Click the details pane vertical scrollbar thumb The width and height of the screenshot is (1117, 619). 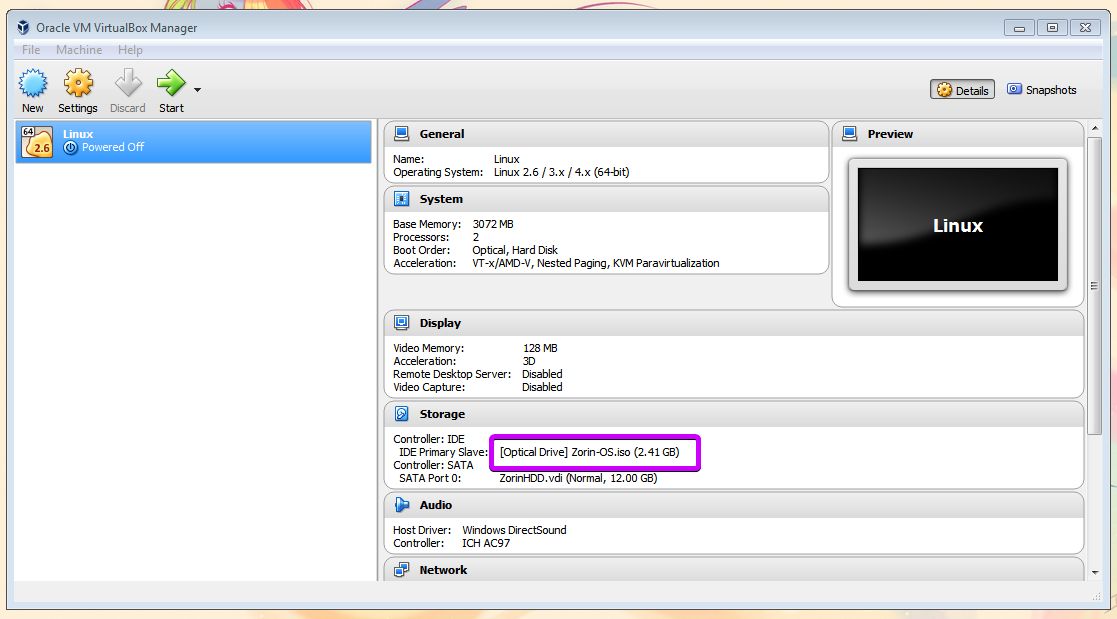(x=1095, y=286)
